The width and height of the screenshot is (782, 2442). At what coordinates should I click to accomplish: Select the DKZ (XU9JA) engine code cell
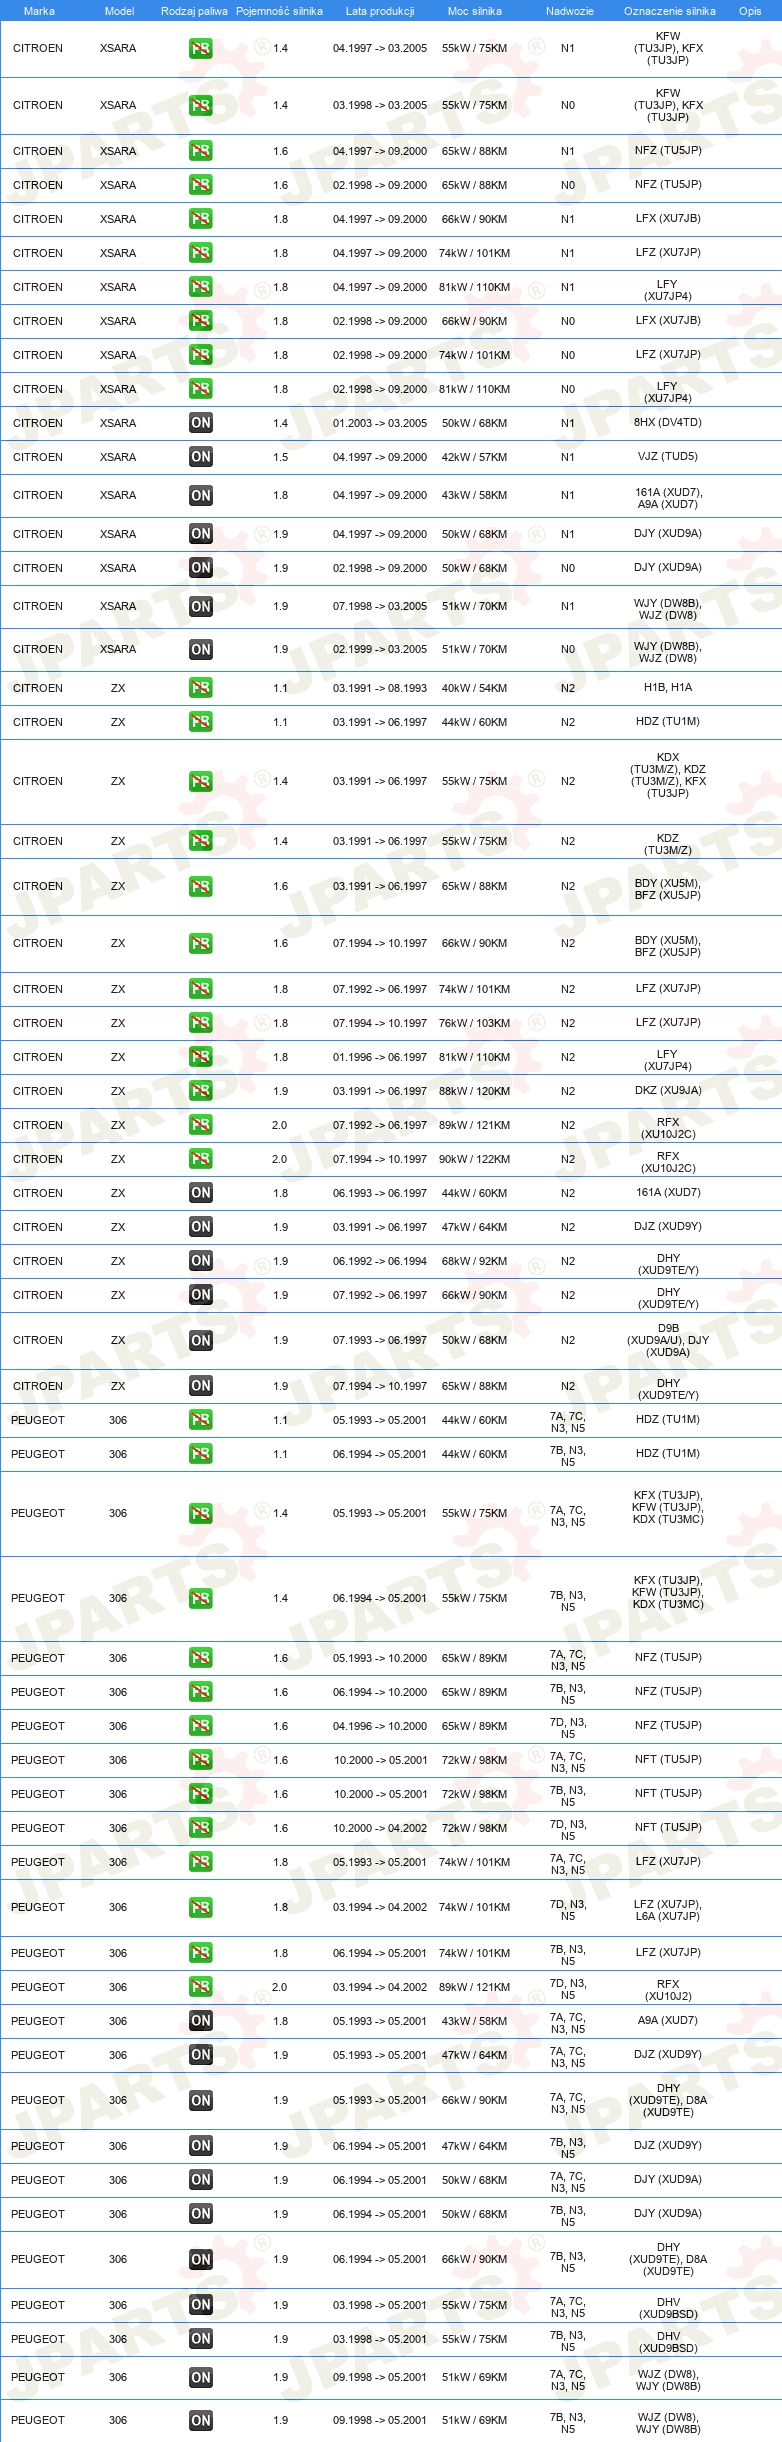[668, 1091]
